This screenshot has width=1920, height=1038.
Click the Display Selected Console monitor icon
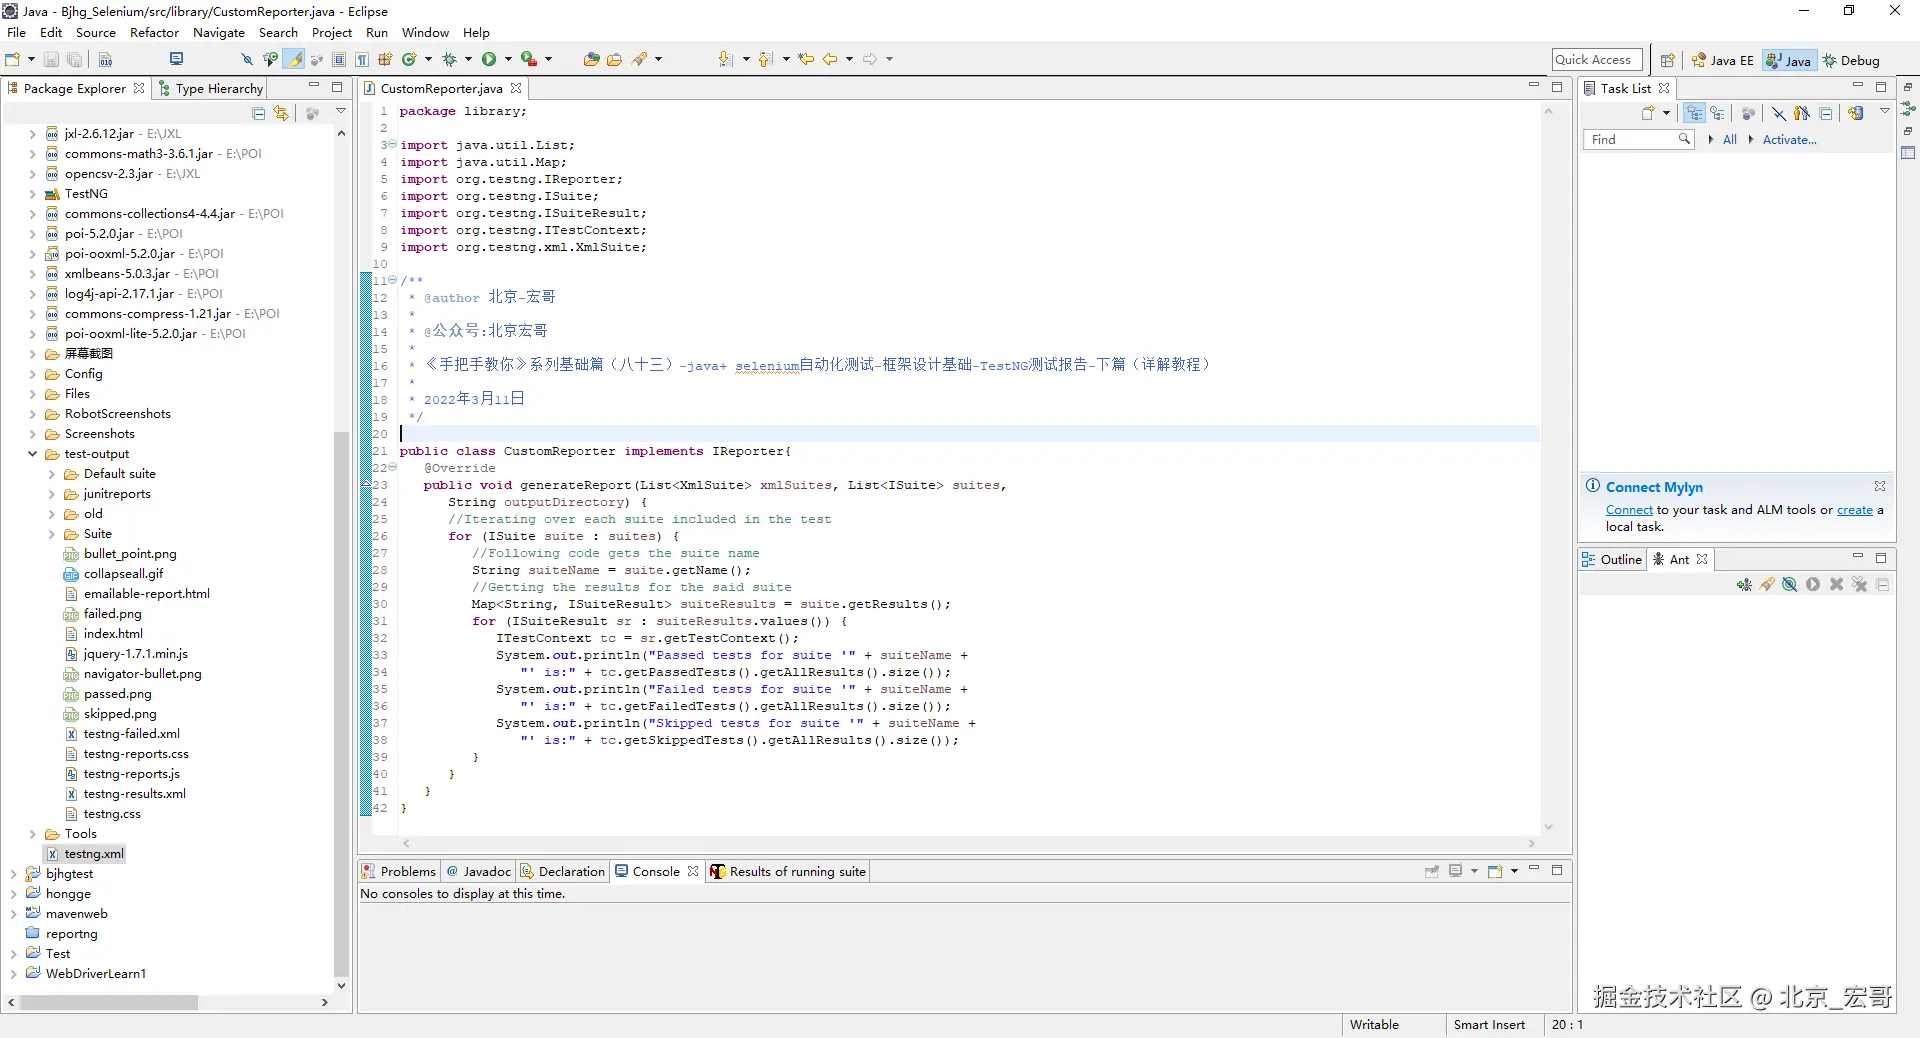(x=1456, y=871)
